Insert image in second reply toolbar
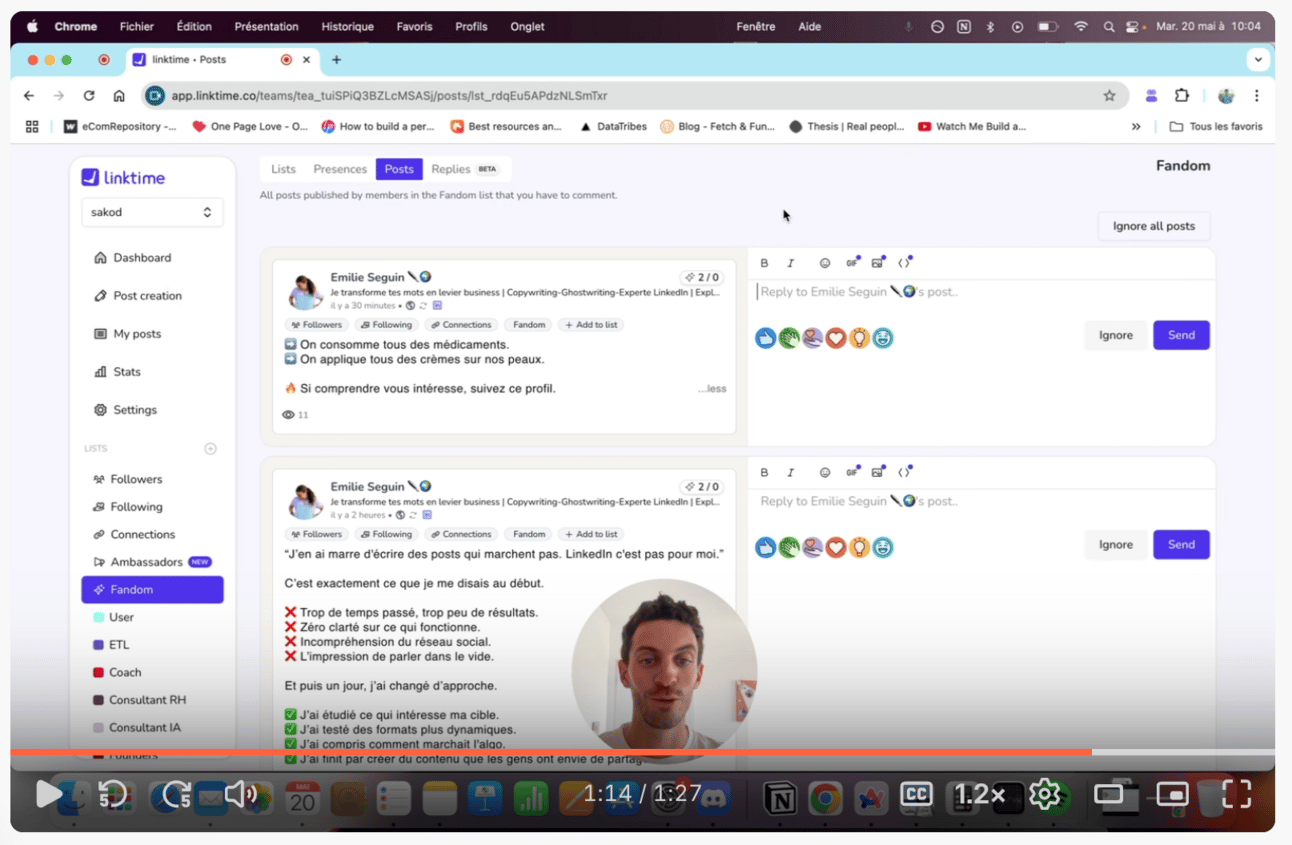 click(x=878, y=472)
